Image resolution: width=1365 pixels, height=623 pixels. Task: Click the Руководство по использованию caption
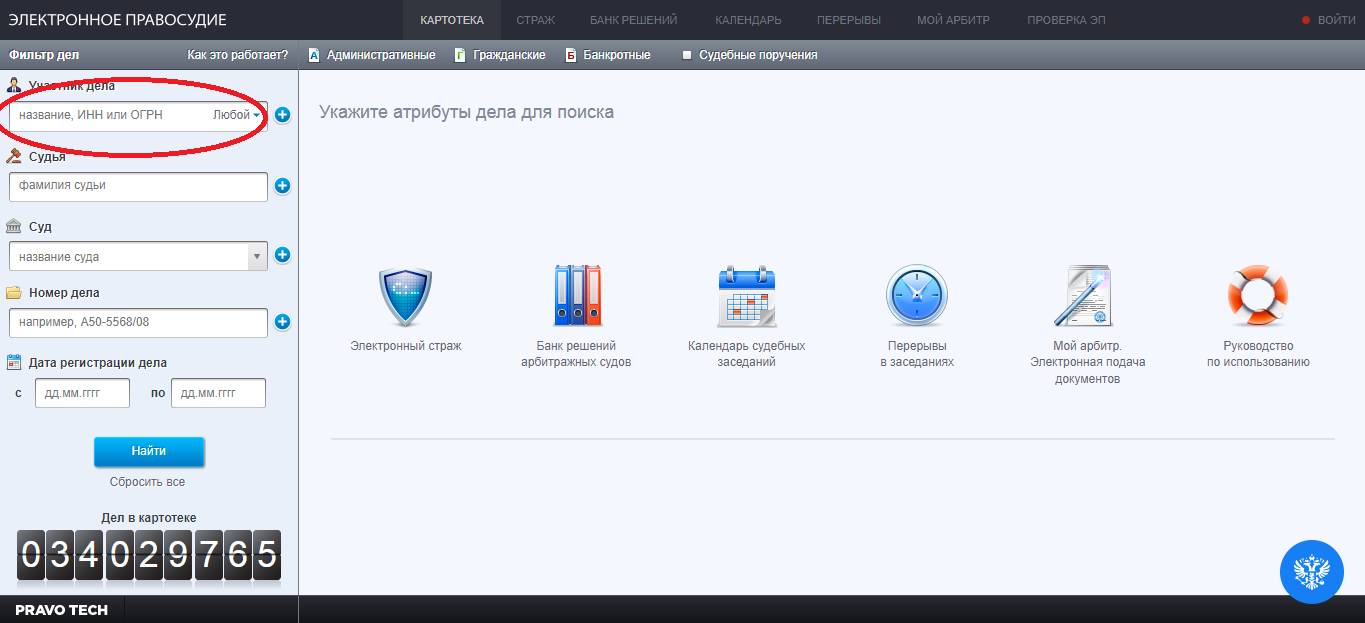(1258, 354)
